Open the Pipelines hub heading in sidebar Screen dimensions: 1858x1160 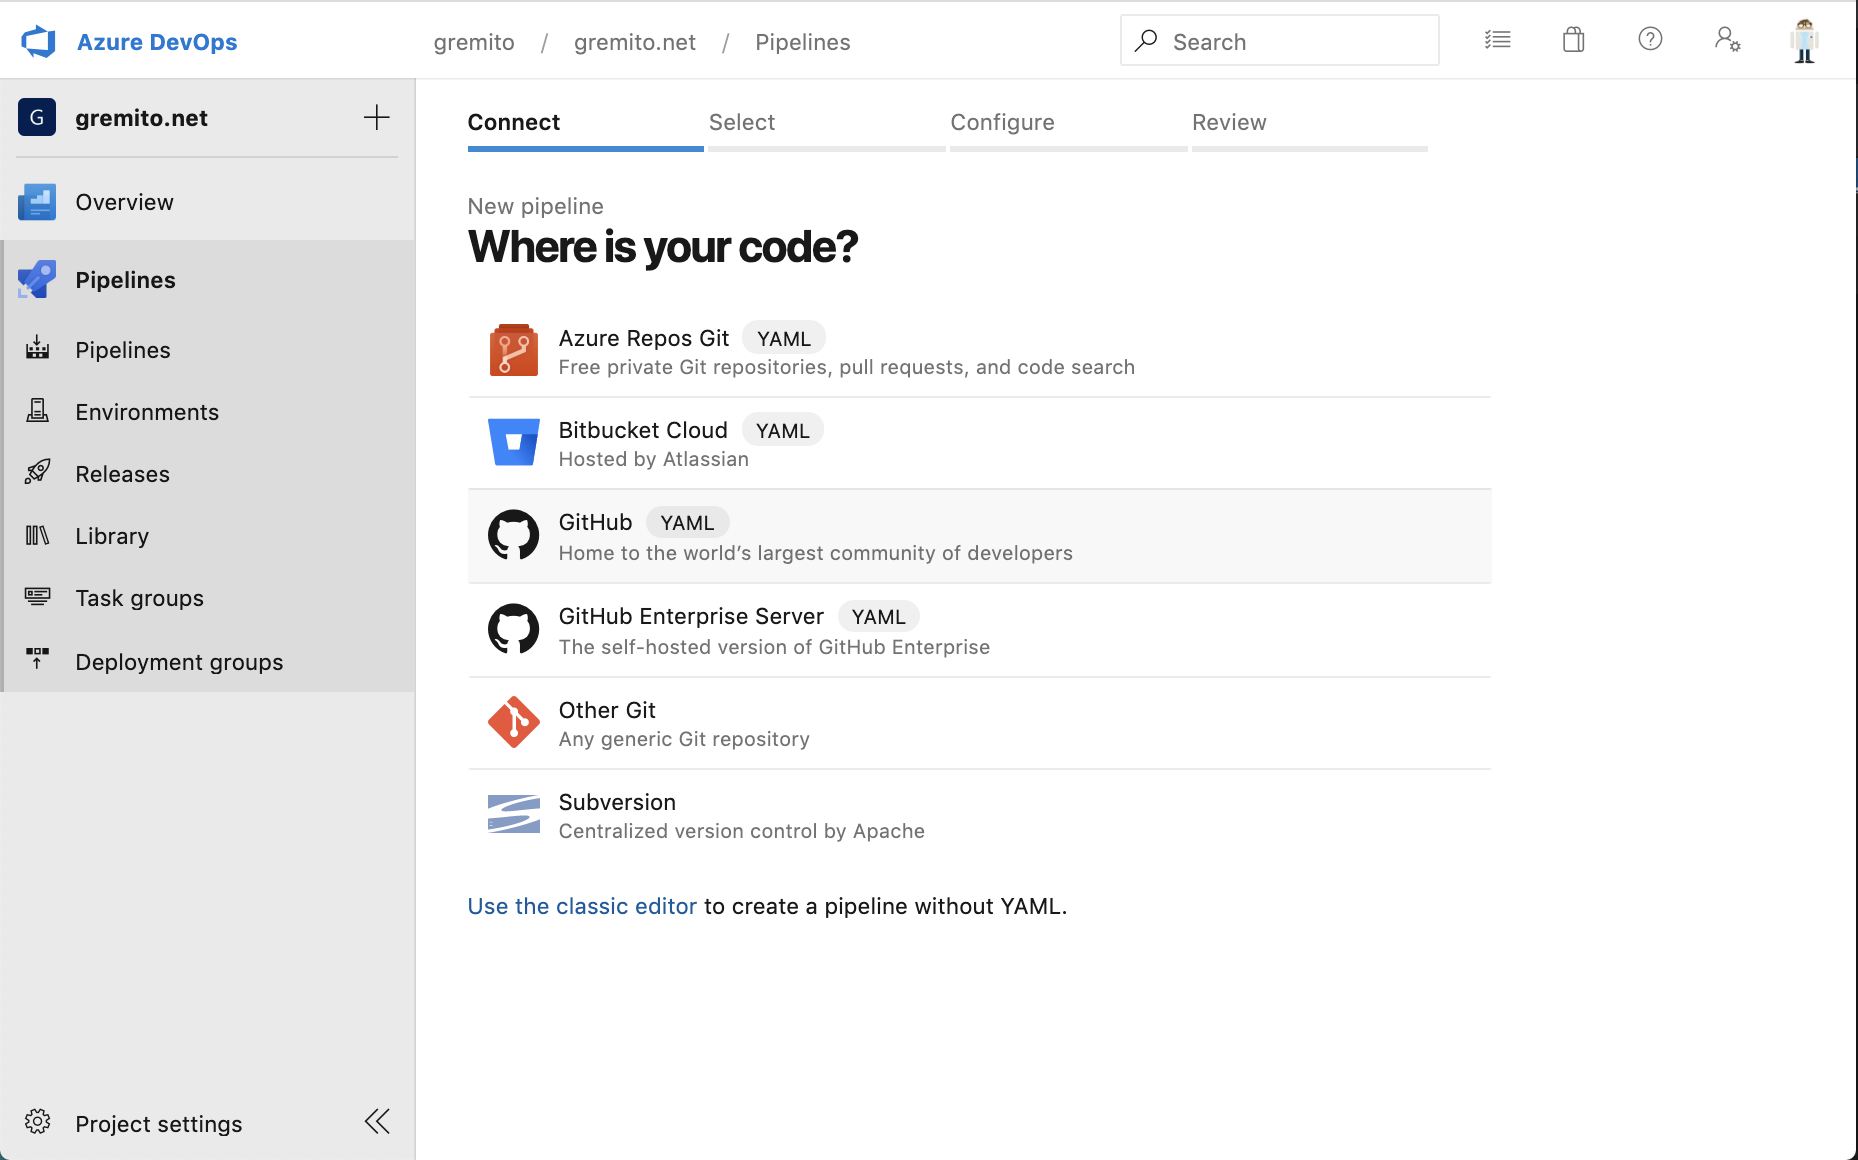coord(208,280)
